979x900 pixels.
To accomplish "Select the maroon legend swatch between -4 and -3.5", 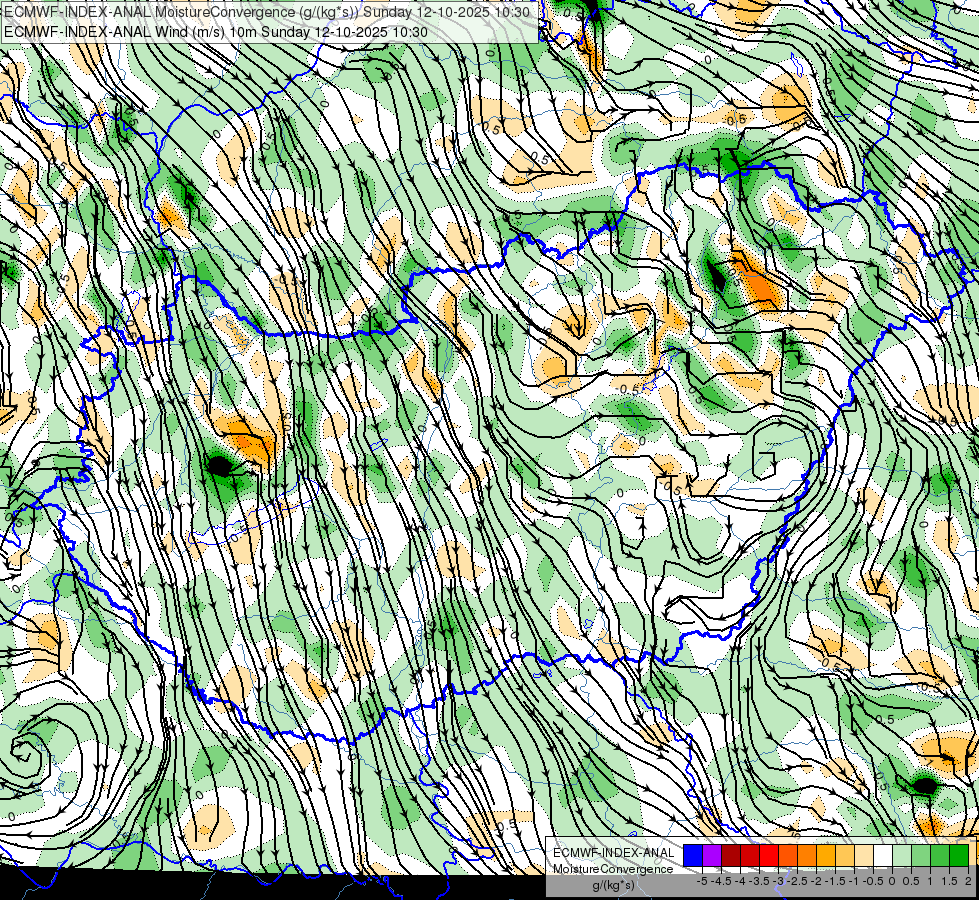I will (731, 856).
